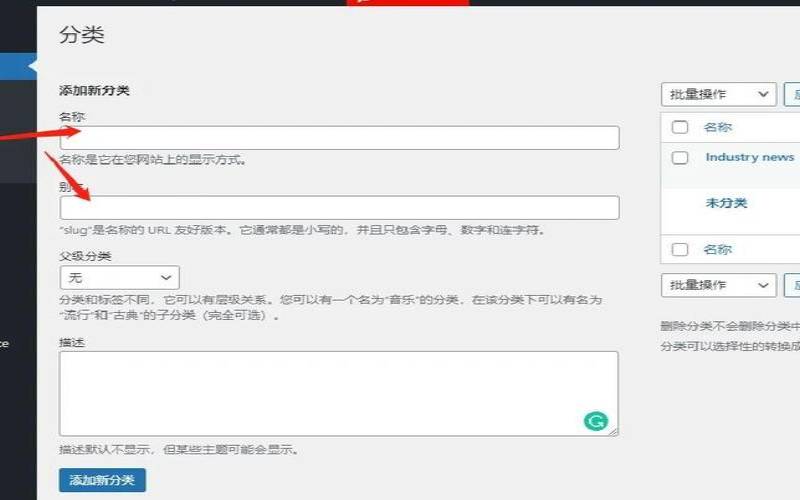Open the top 批量操作 bulk actions dropdown
Viewport: 800px width, 500px height.
point(718,95)
